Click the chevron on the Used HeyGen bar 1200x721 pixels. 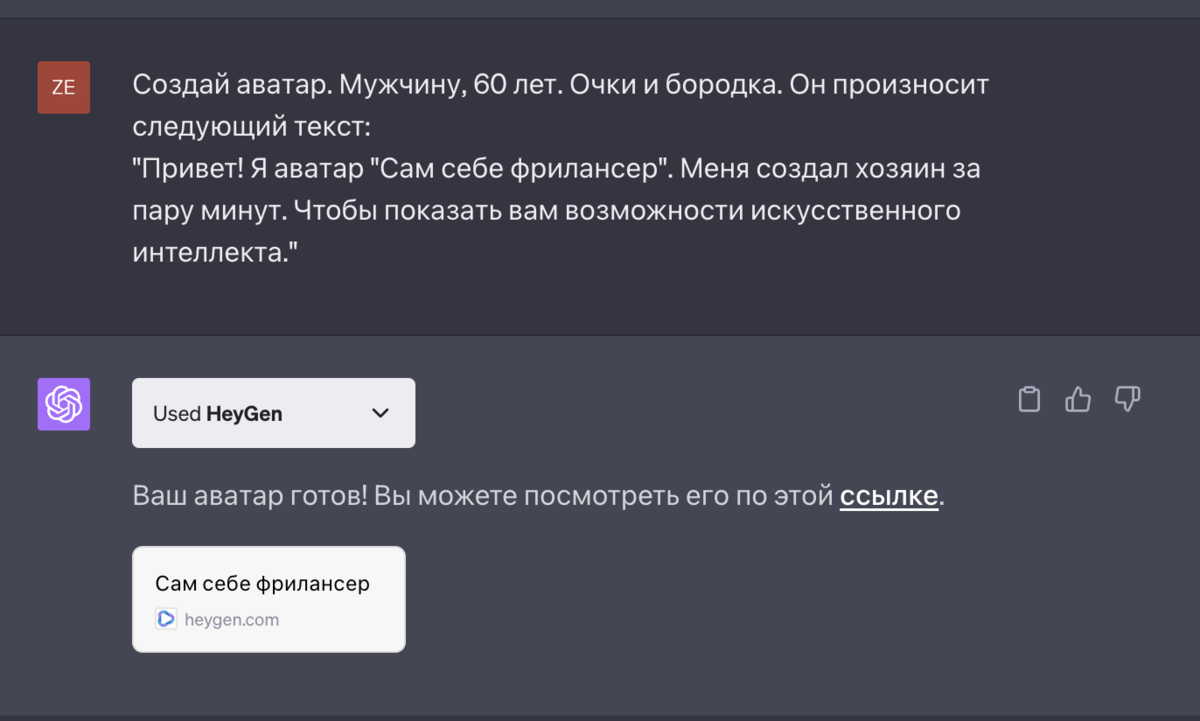pyautogui.click(x=380, y=412)
